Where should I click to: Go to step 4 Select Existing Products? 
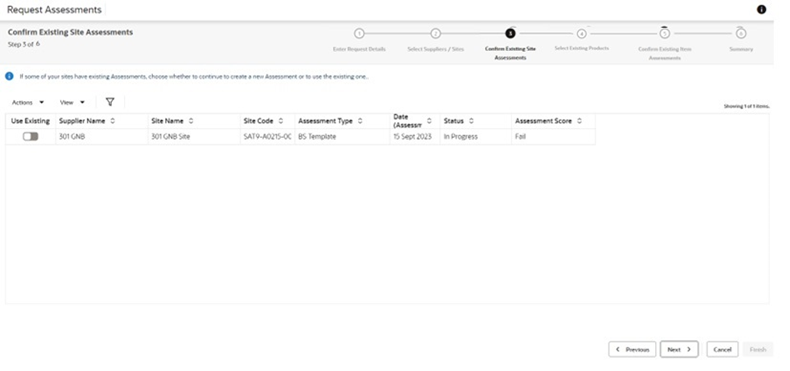(581, 34)
